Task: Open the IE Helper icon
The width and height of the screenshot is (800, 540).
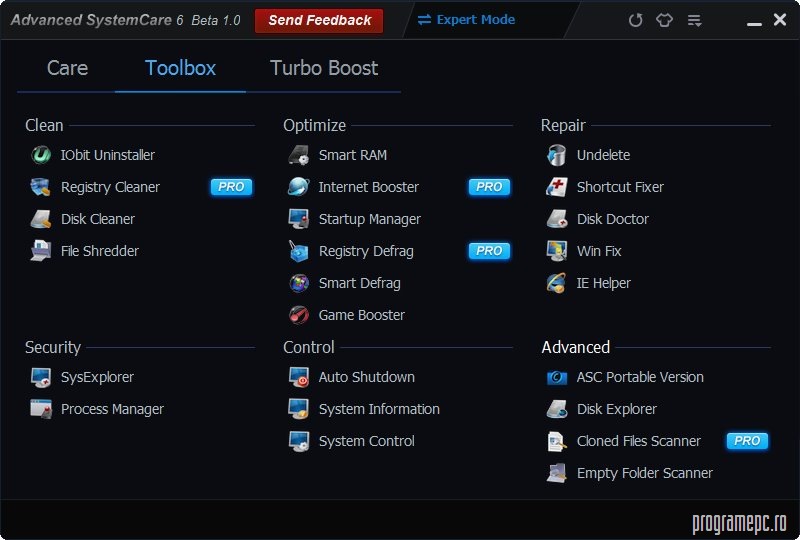Action: click(x=557, y=283)
